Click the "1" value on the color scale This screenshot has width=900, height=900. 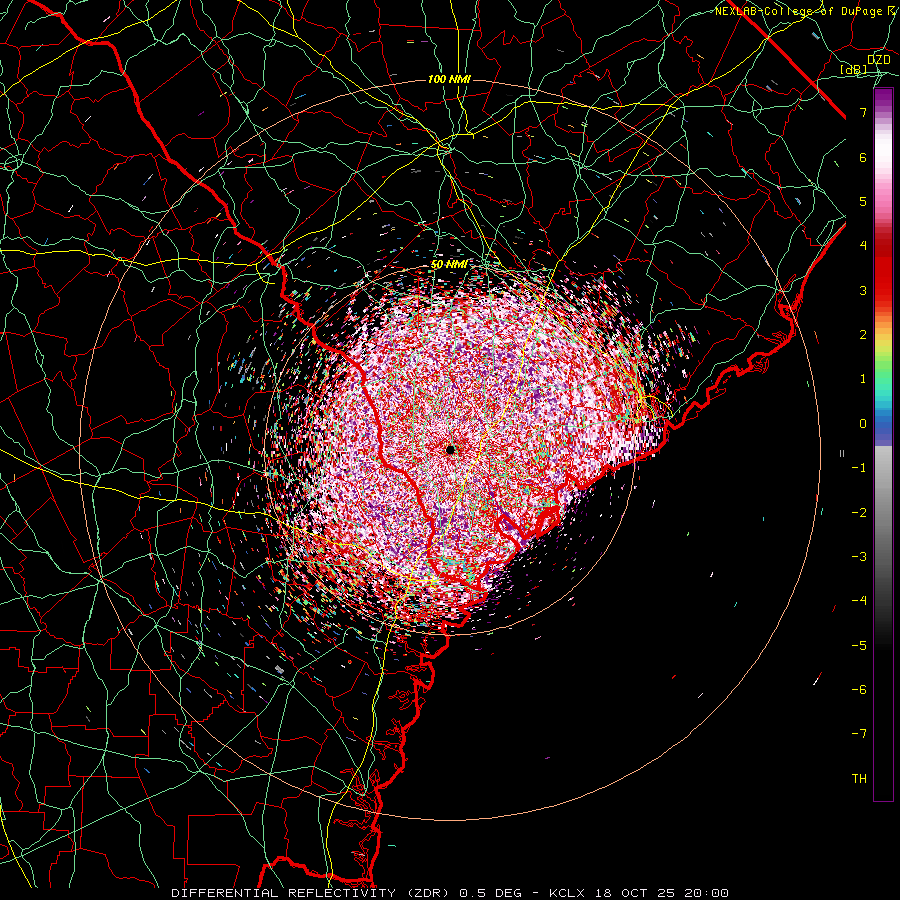863,379
